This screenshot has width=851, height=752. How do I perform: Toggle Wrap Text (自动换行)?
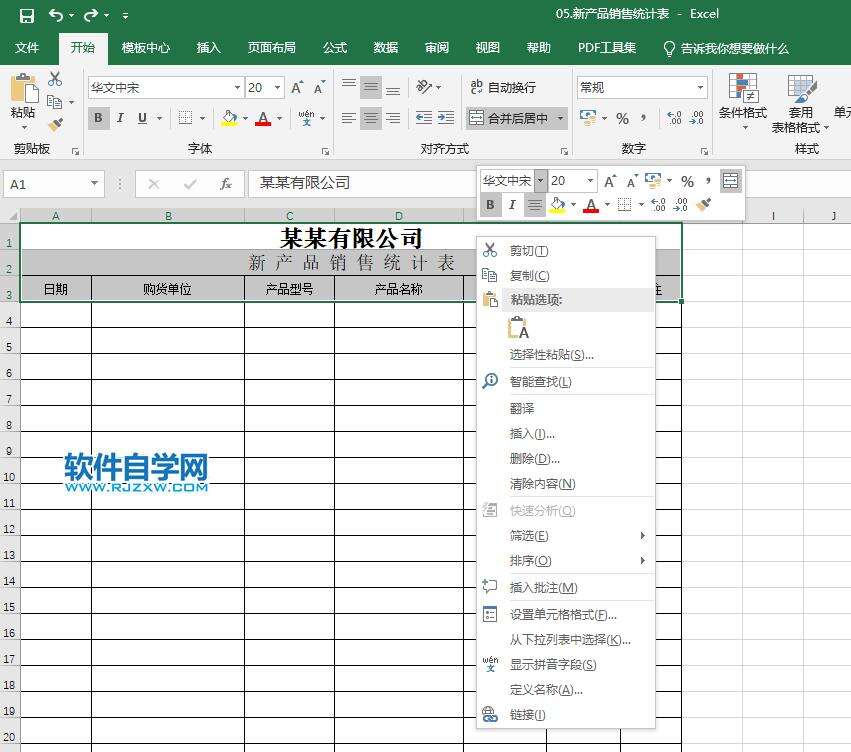coord(503,87)
